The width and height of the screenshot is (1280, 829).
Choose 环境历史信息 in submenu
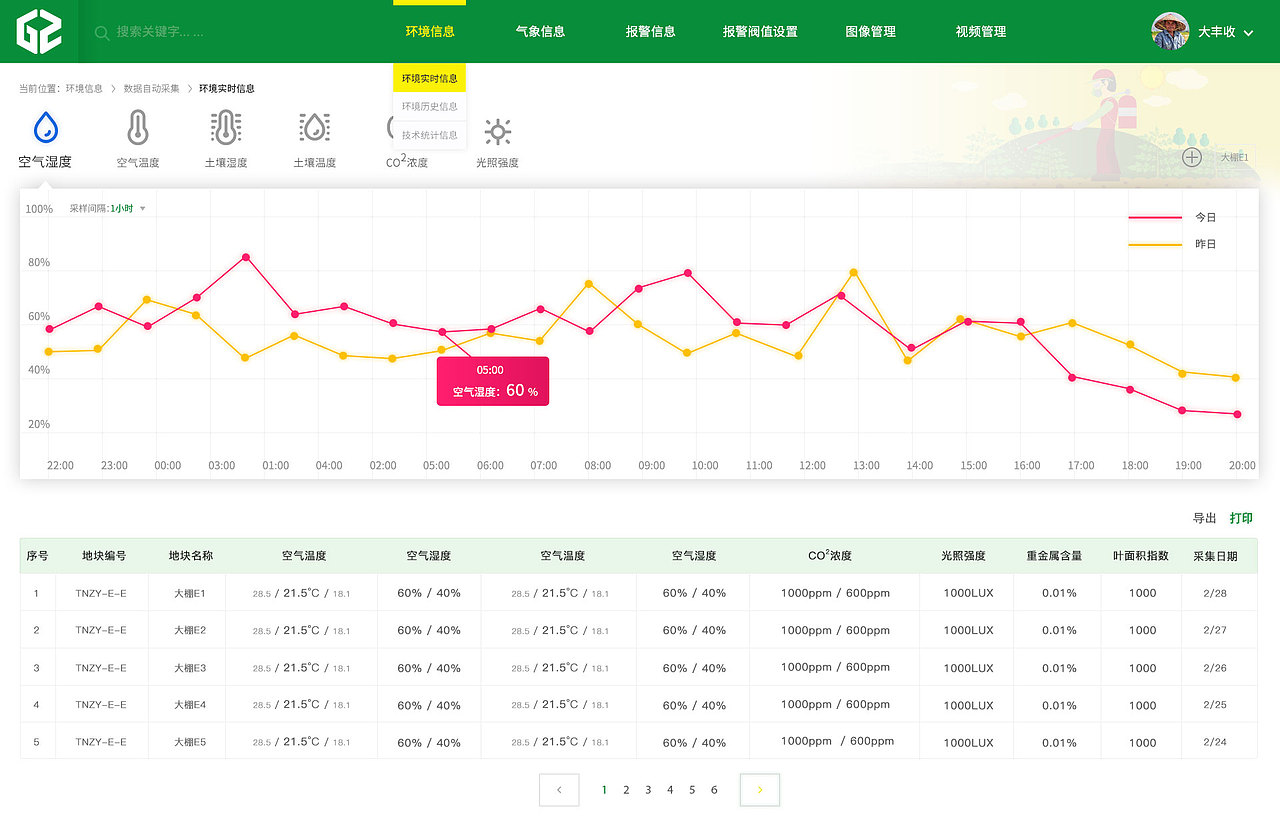click(430, 106)
